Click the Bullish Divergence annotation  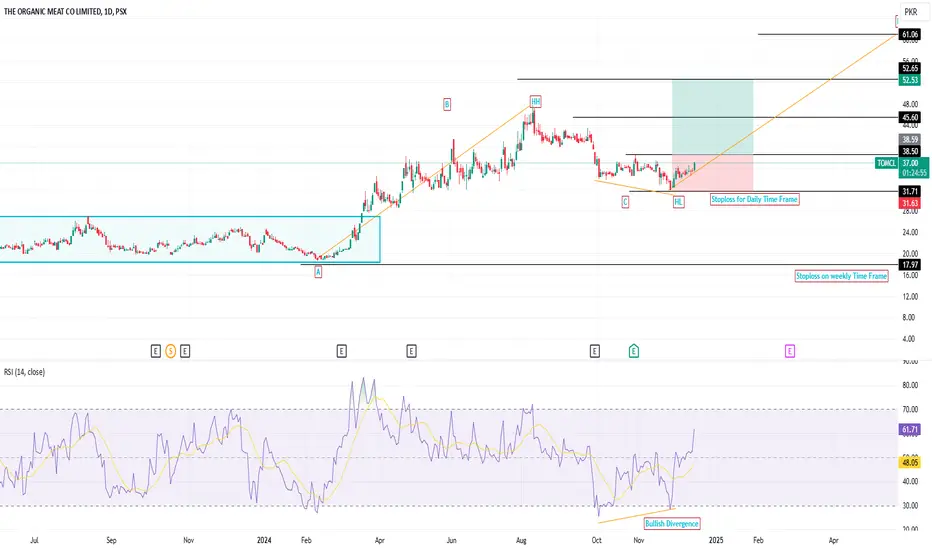tap(672, 524)
